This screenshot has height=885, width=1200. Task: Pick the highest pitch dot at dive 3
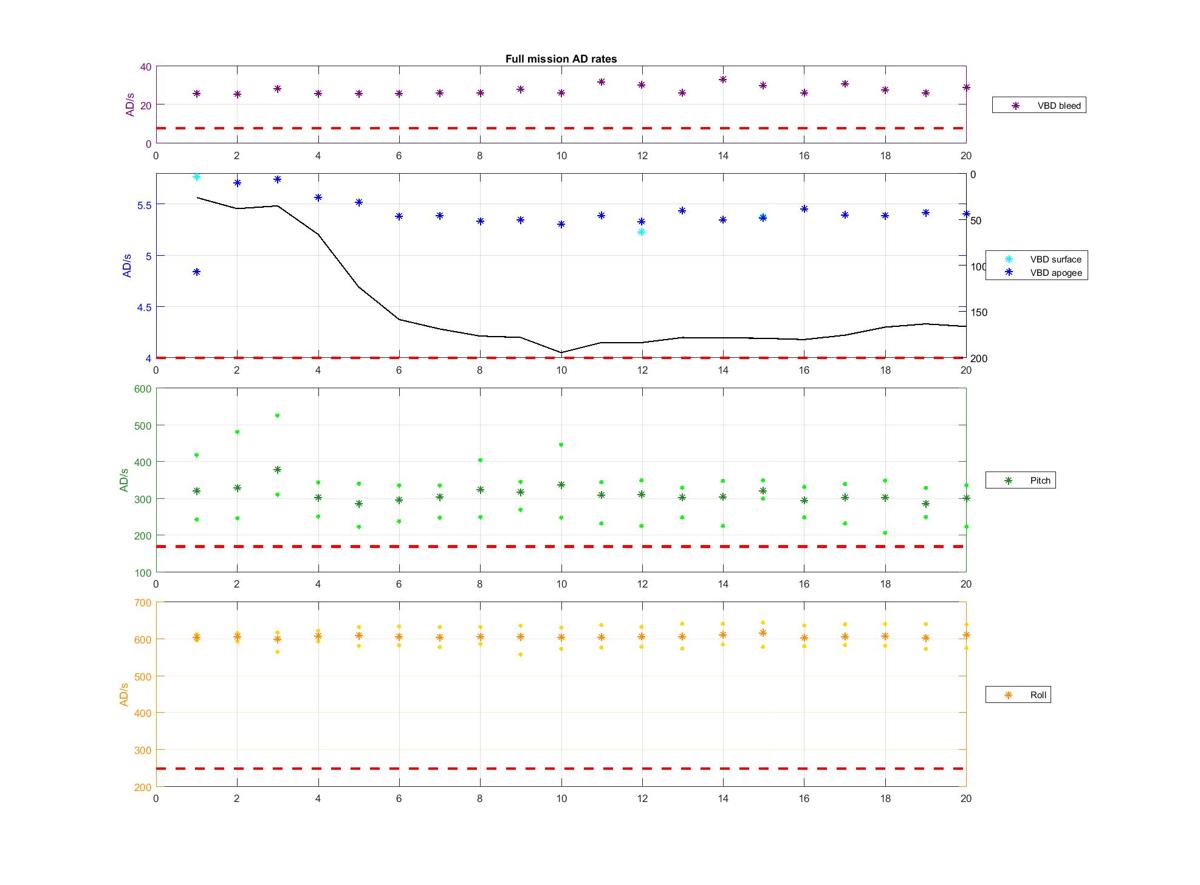click(x=277, y=415)
